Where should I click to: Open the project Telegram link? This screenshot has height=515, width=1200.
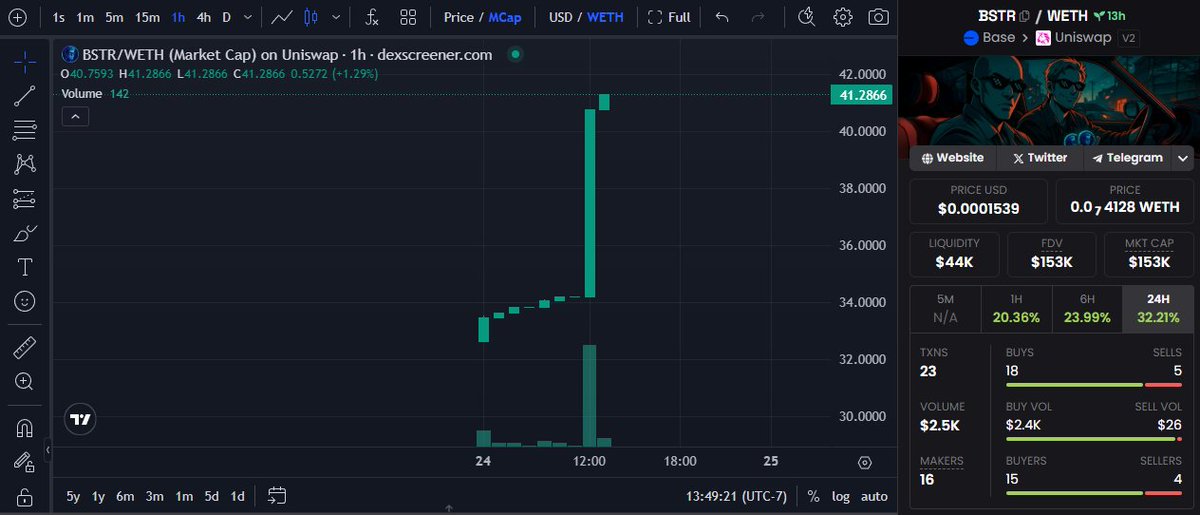click(x=1127, y=158)
